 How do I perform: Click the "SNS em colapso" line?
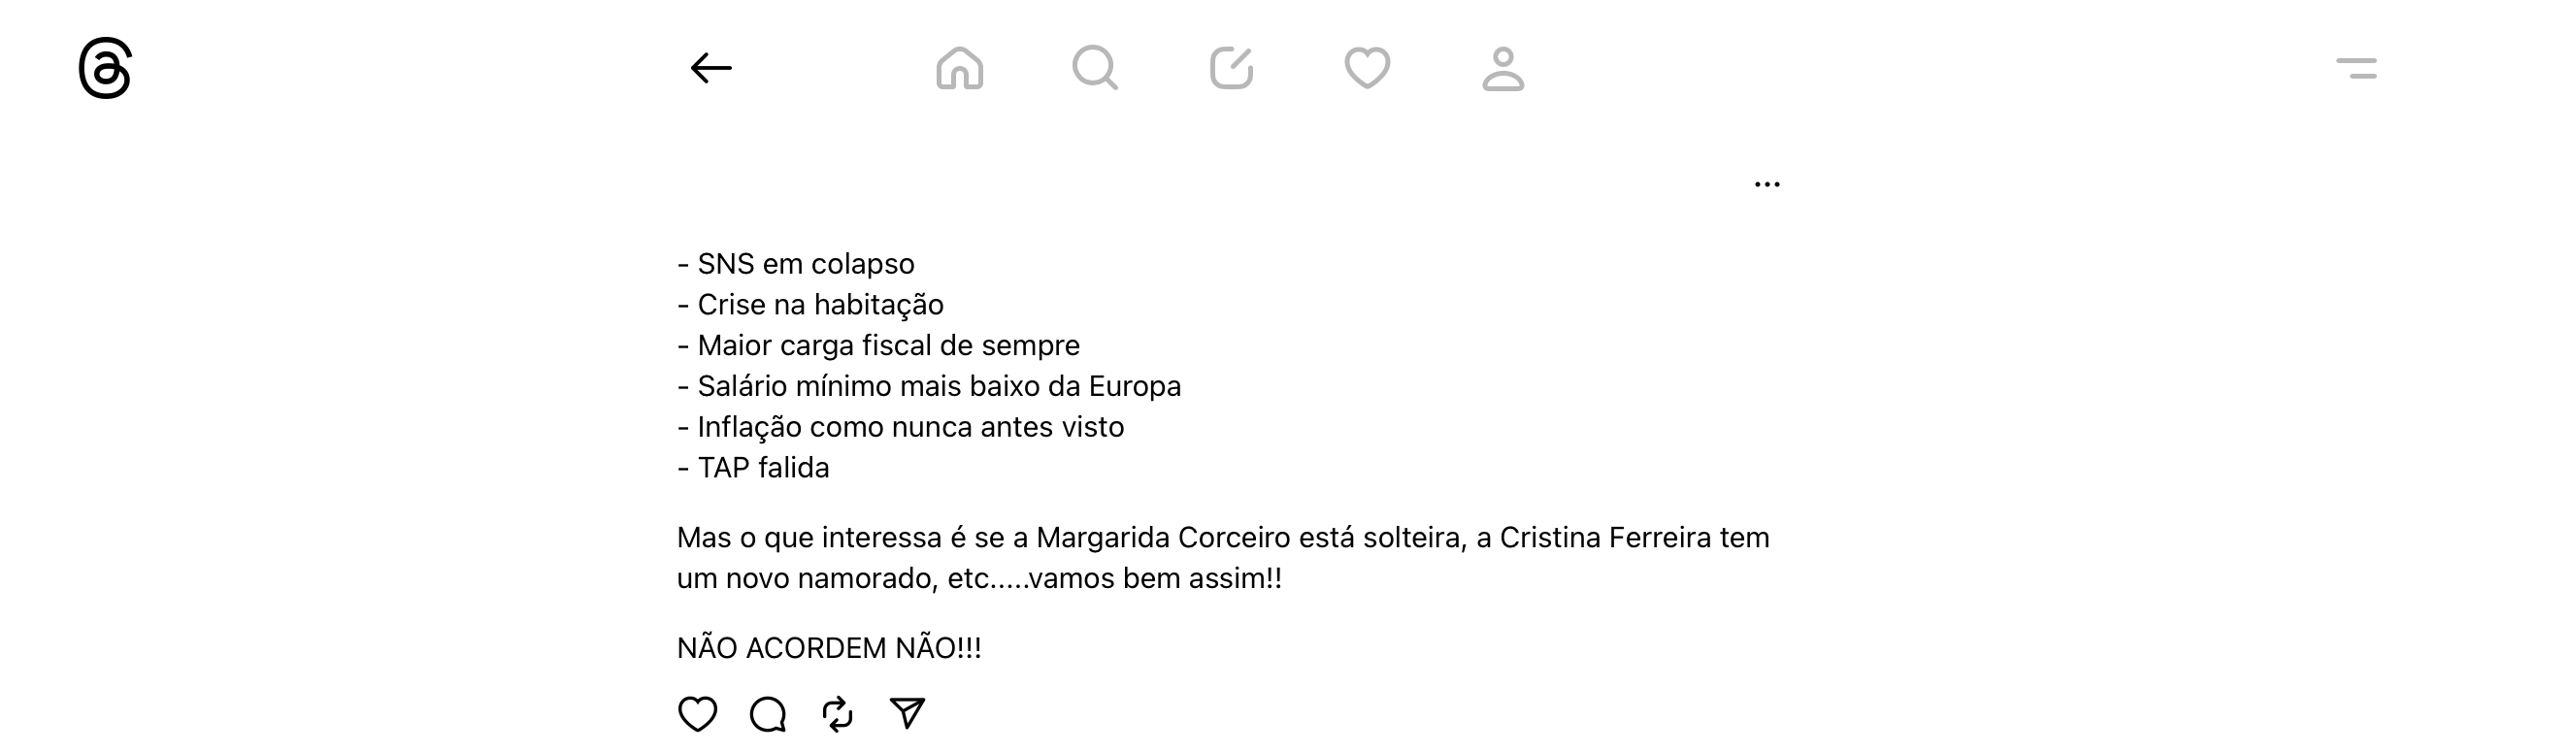796,264
